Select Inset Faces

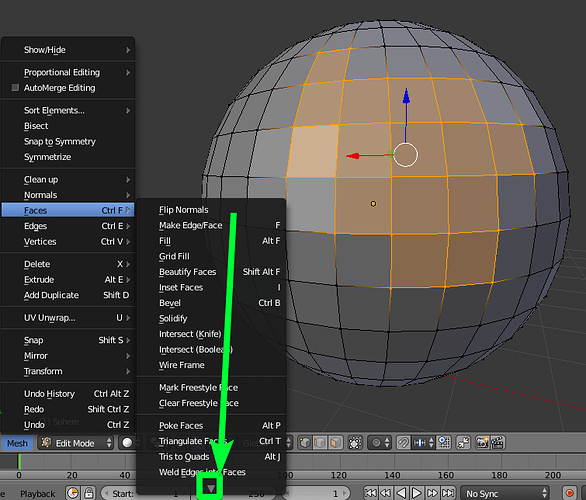211,287
